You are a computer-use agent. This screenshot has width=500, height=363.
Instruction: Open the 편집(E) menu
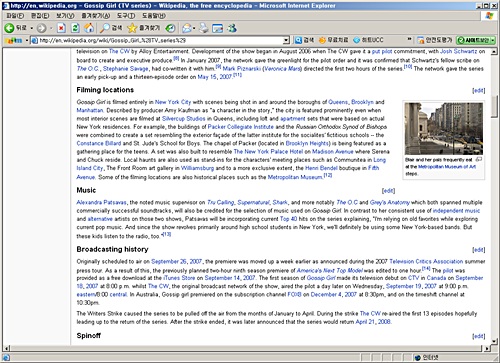[40, 16]
